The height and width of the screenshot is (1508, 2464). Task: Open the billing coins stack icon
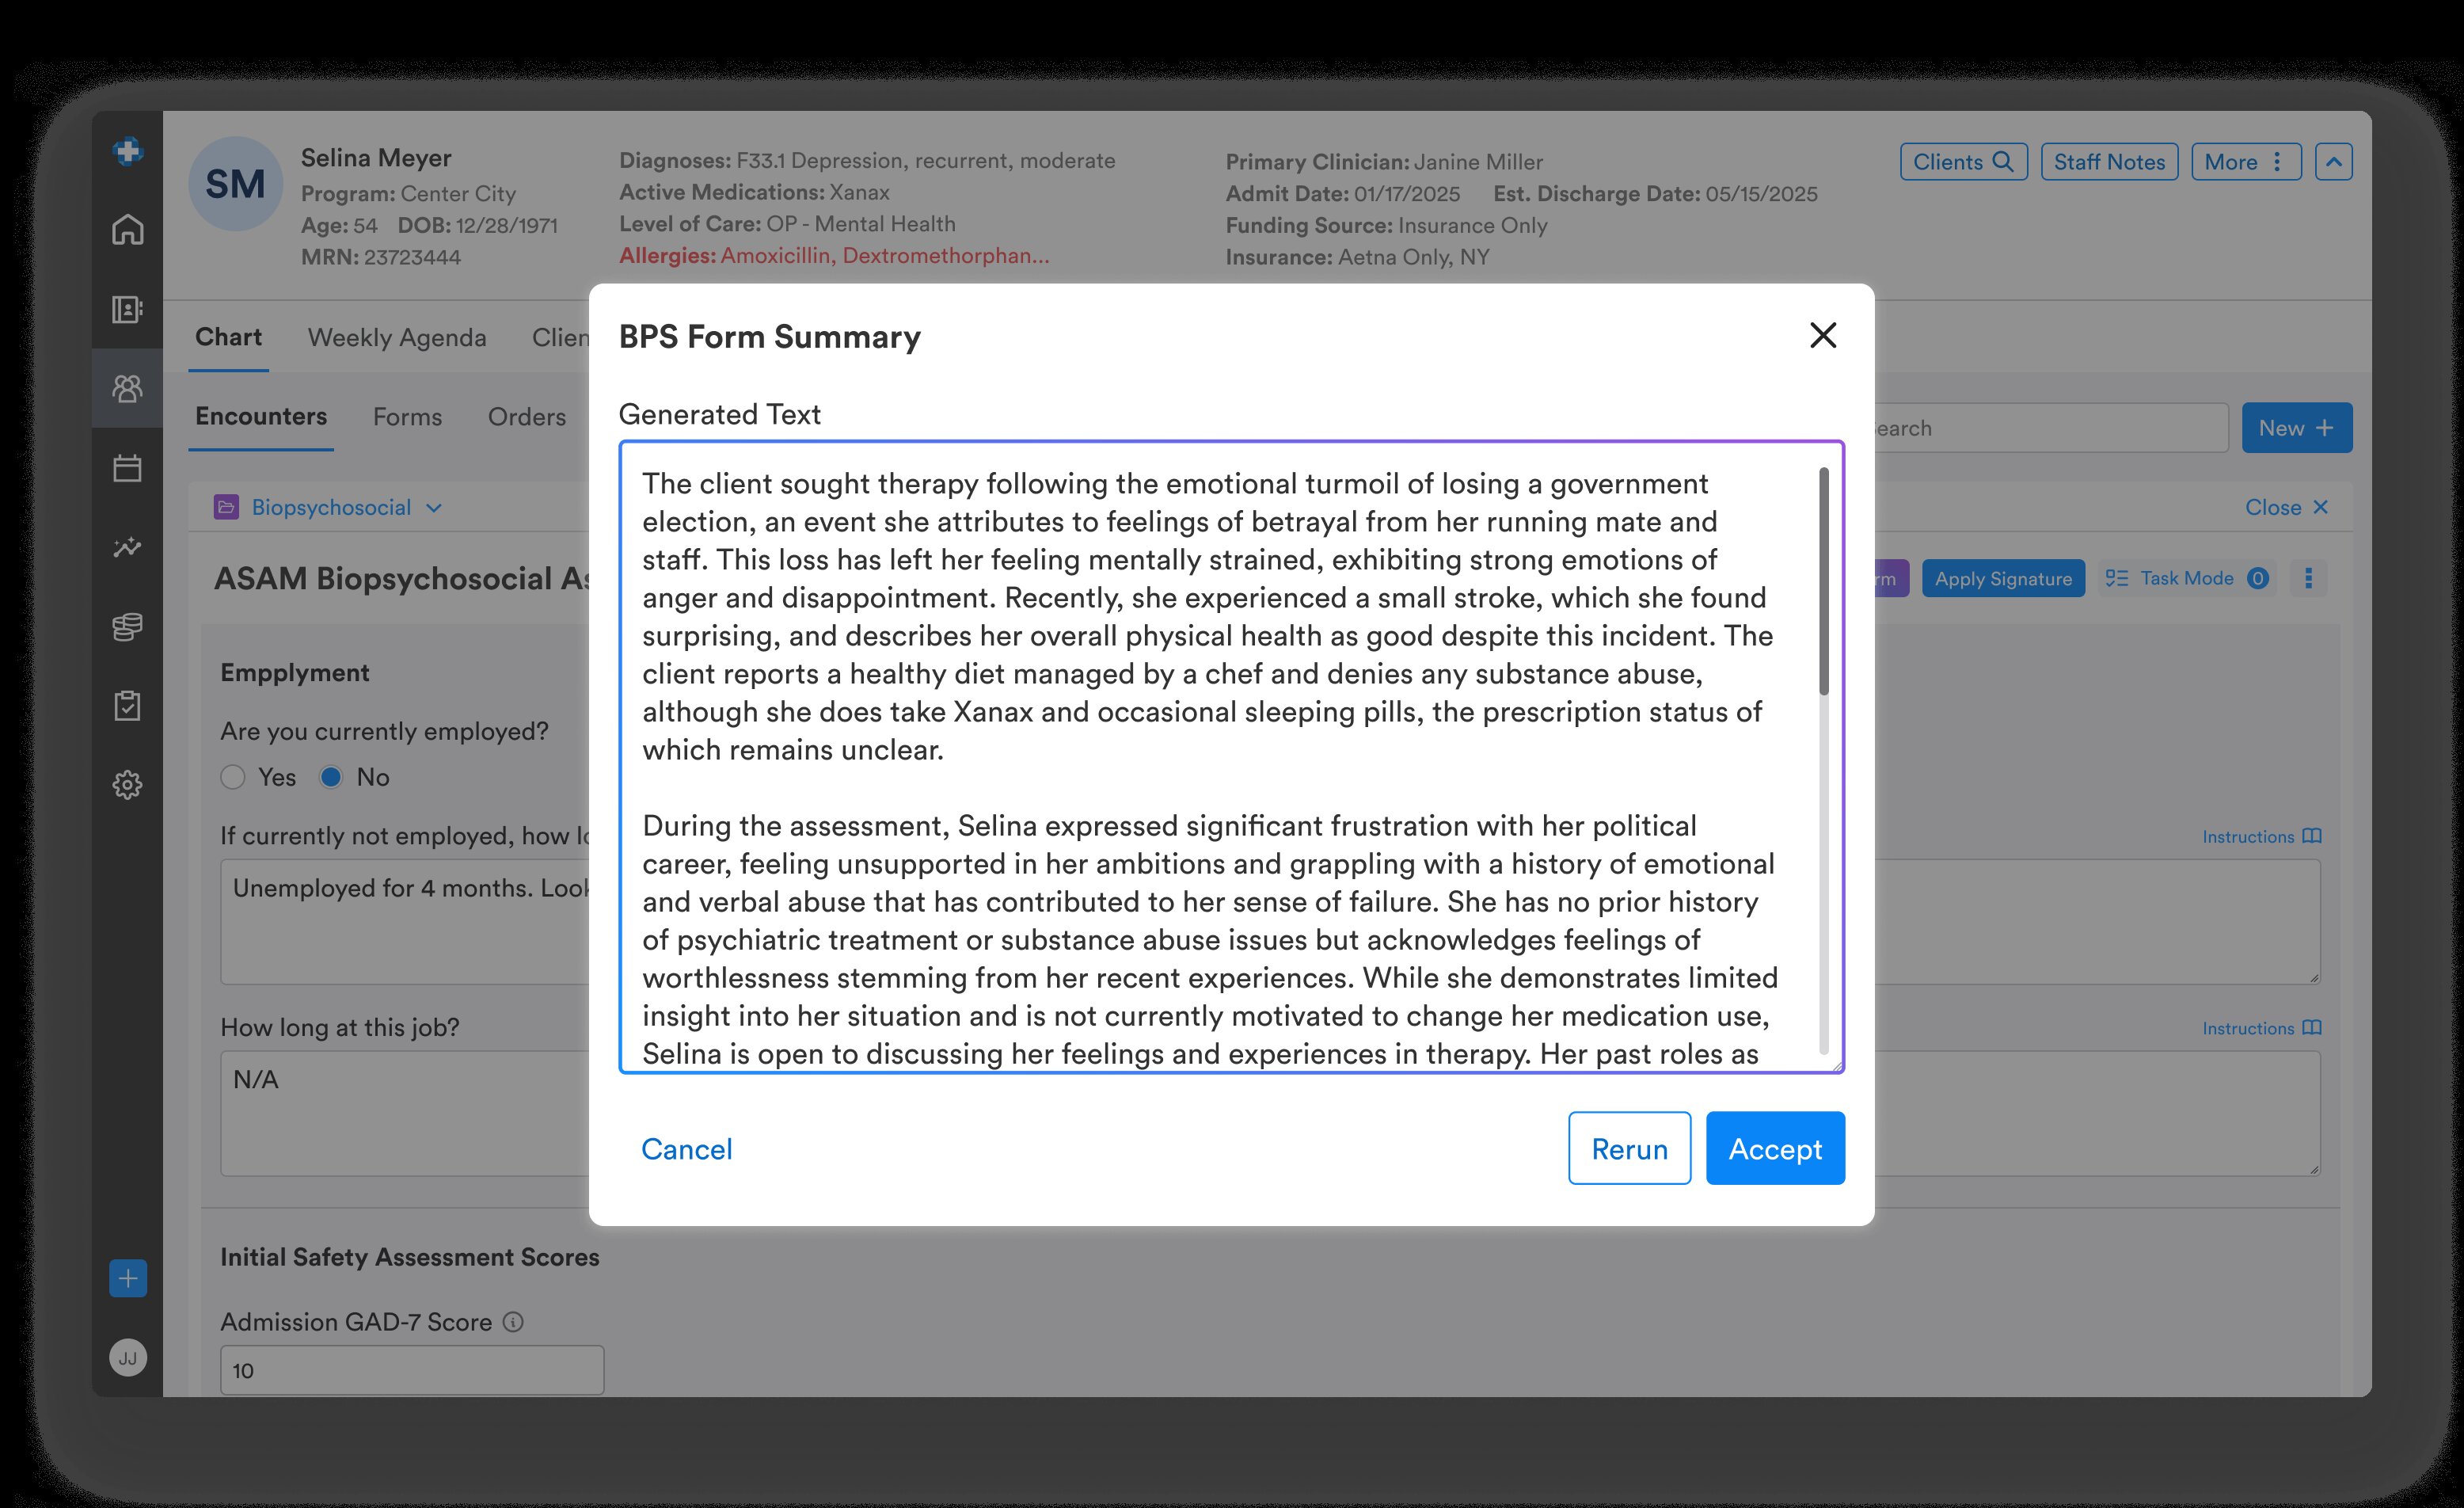tap(127, 627)
